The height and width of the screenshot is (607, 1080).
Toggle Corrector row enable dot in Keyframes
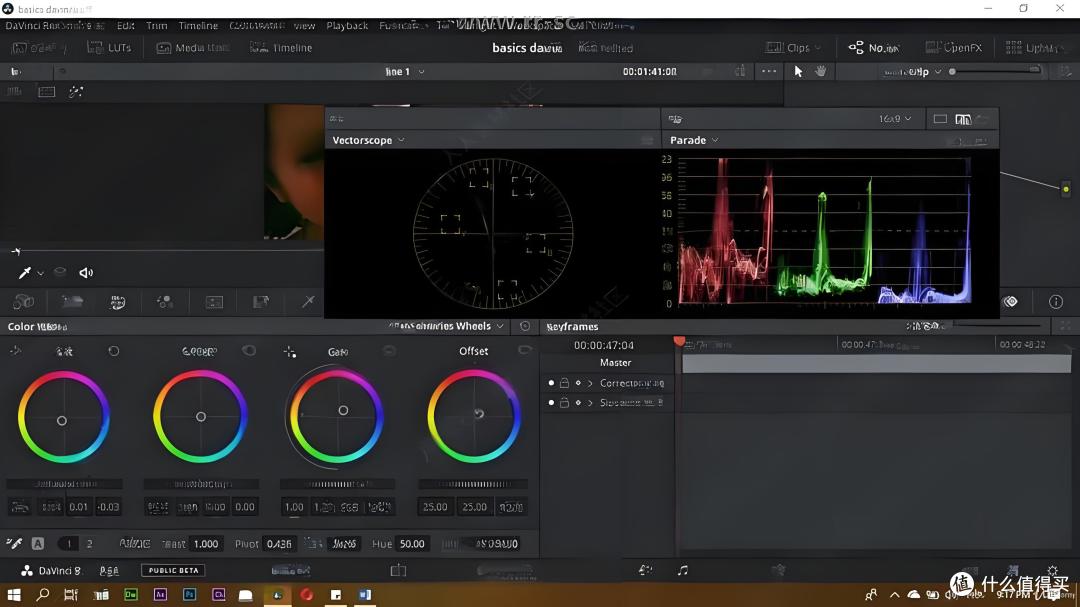pos(551,383)
